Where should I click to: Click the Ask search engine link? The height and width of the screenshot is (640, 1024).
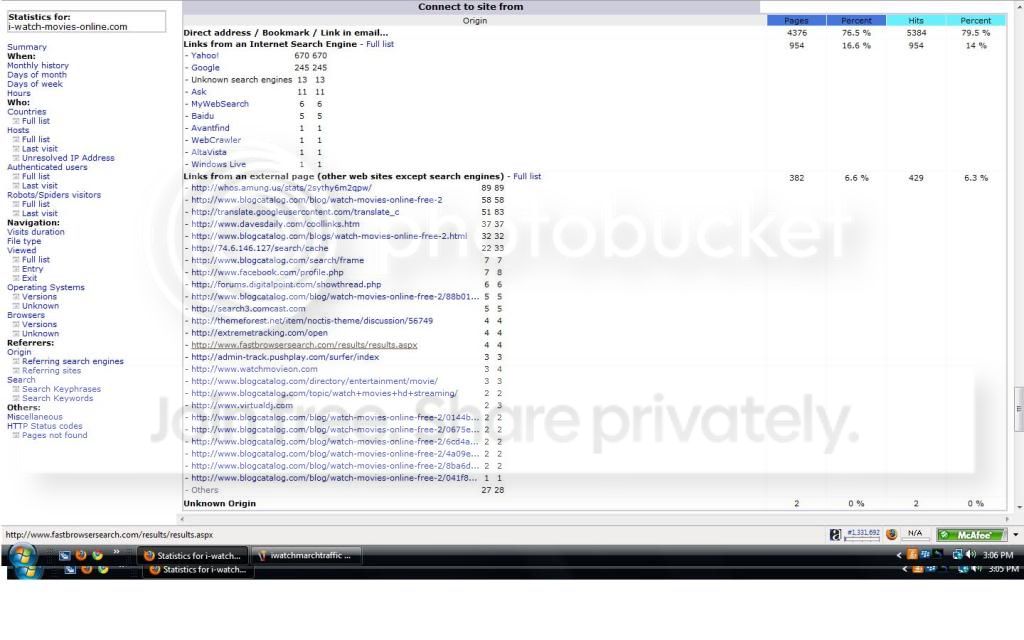(199, 92)
